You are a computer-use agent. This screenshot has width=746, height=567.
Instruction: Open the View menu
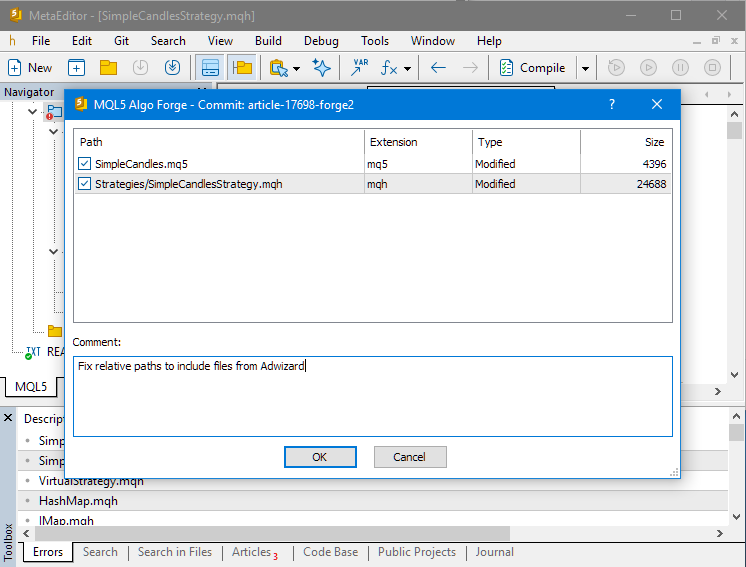(220, 41)
